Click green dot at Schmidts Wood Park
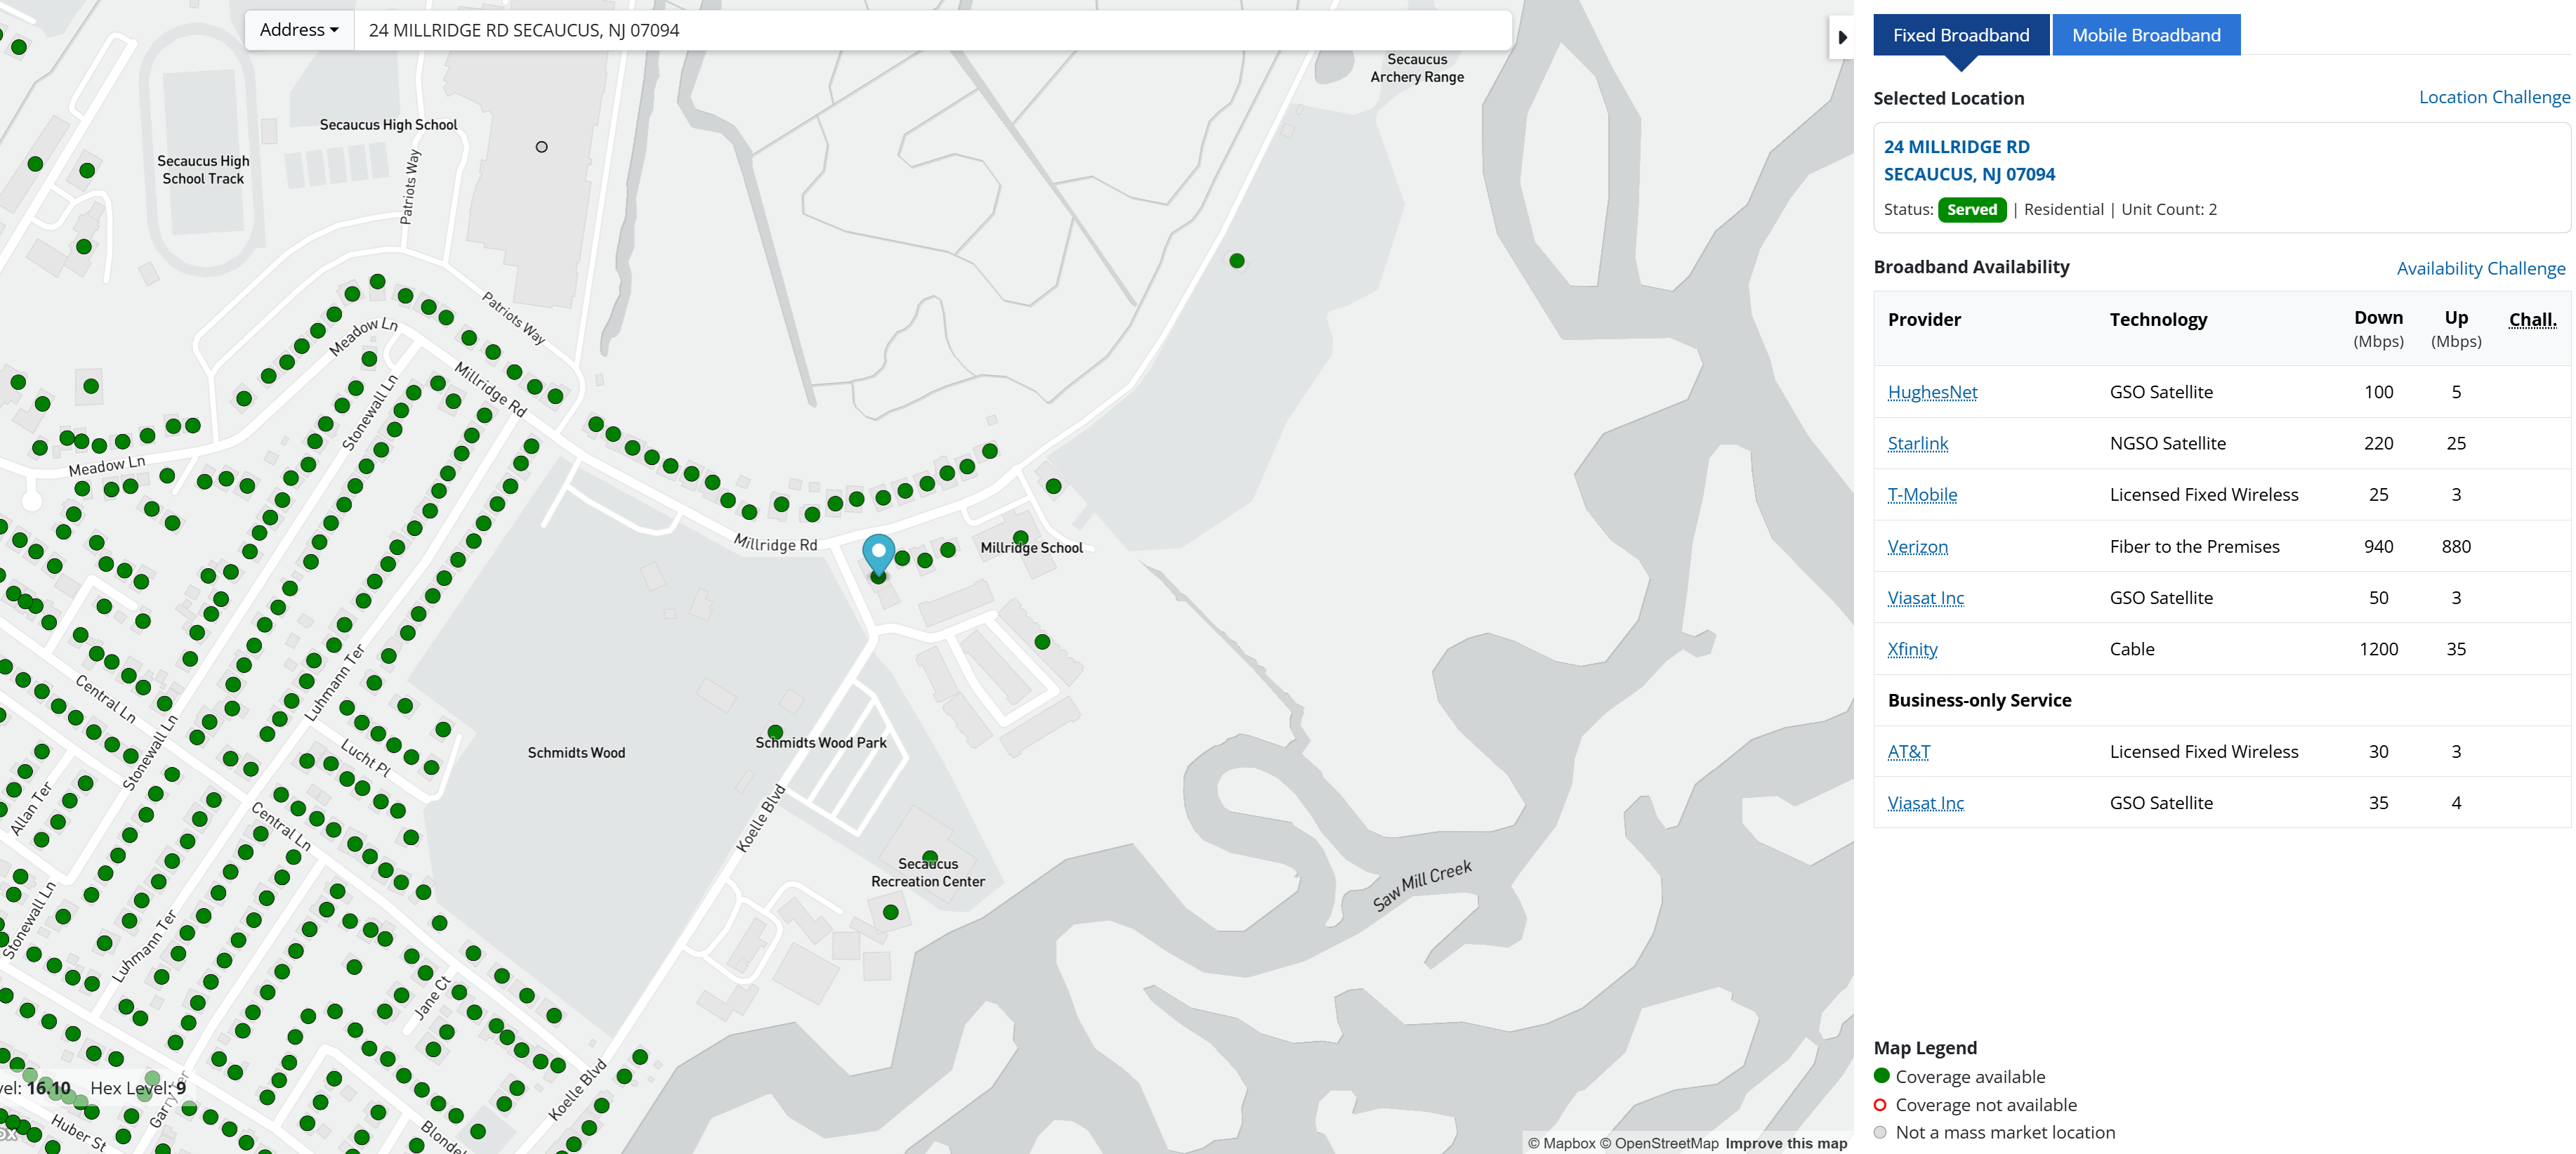 (x=775, y=732)
